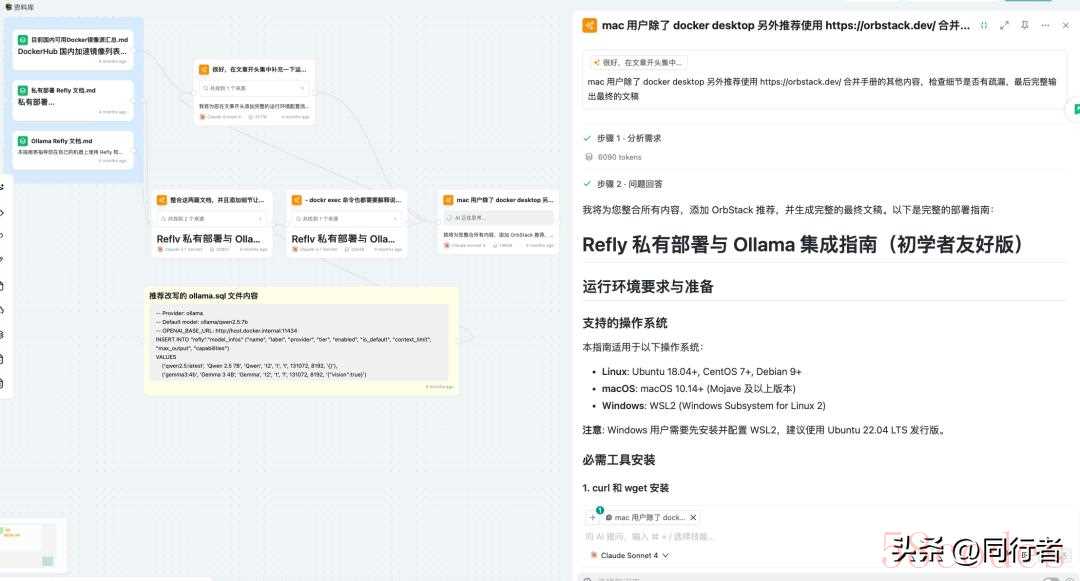Focus the AI prompt input field

point(820,536)
